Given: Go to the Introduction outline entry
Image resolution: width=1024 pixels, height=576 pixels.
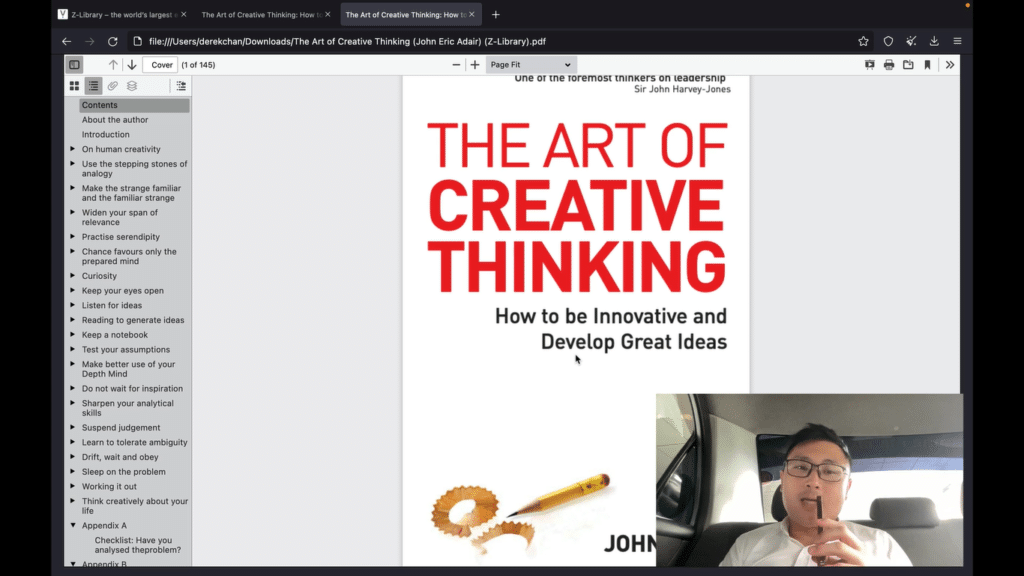Looking at the screenshot, I should [106, 135].
